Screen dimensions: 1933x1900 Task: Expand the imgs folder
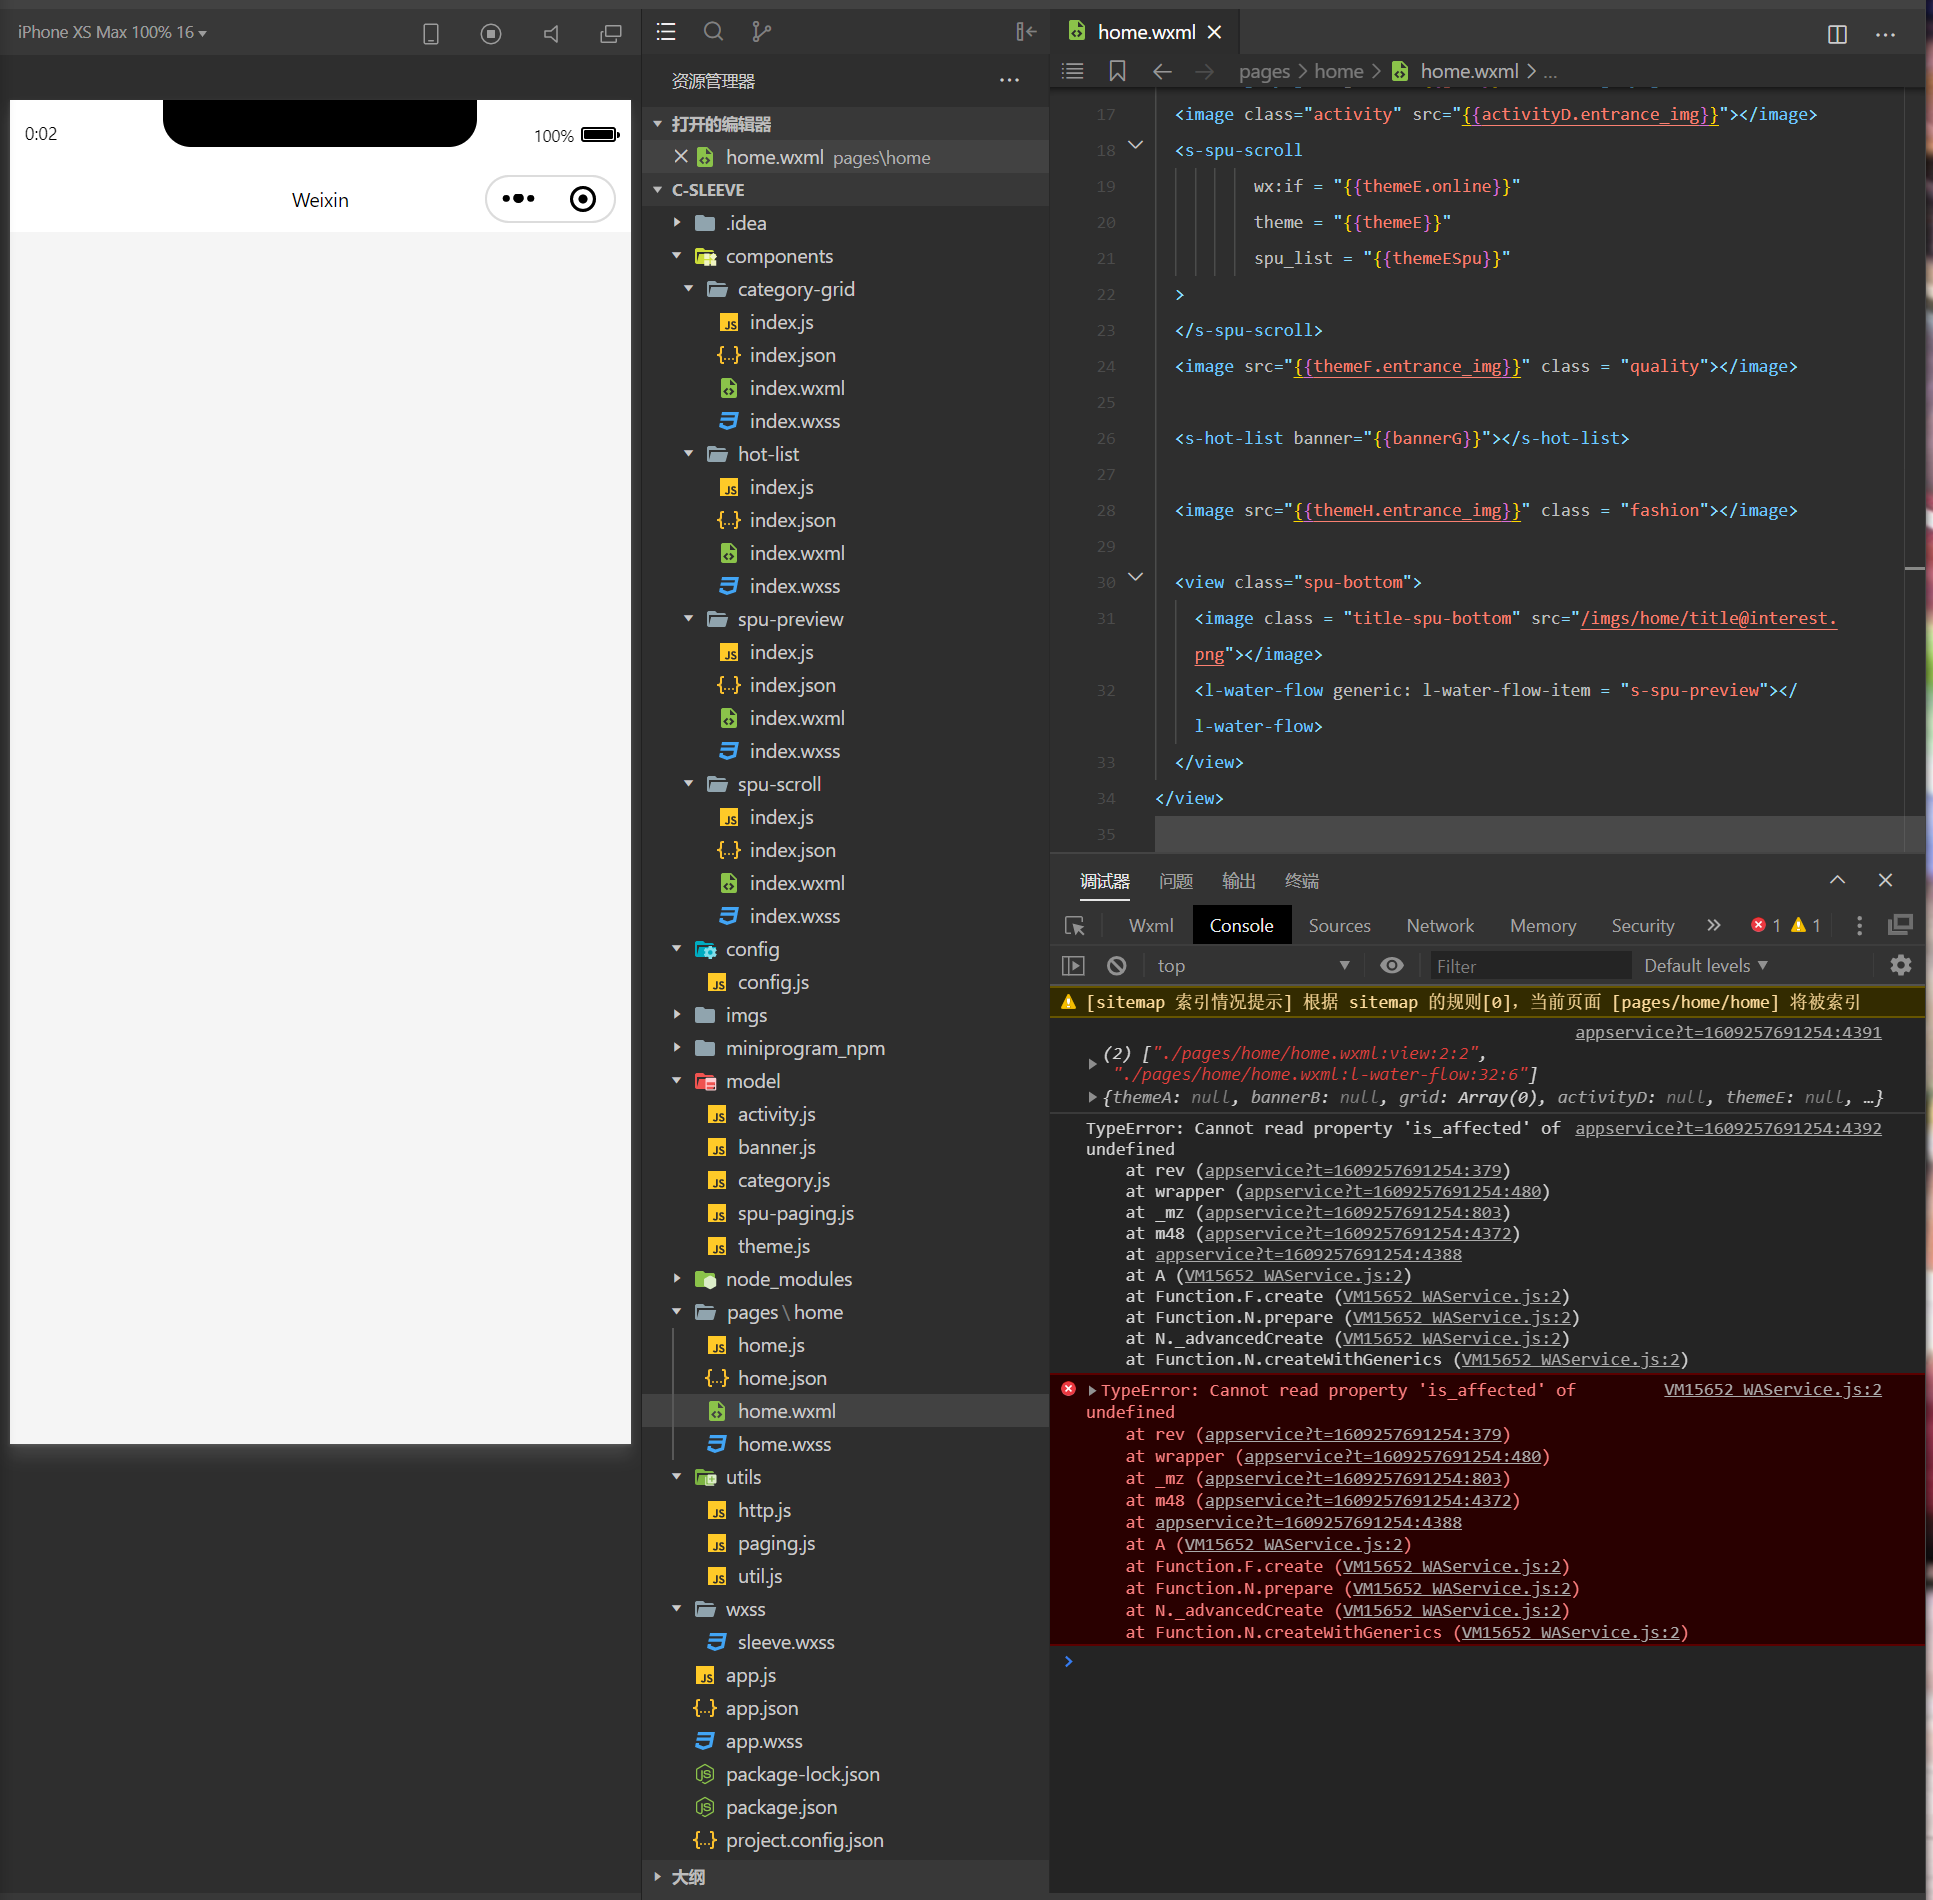coord(677,1015)
